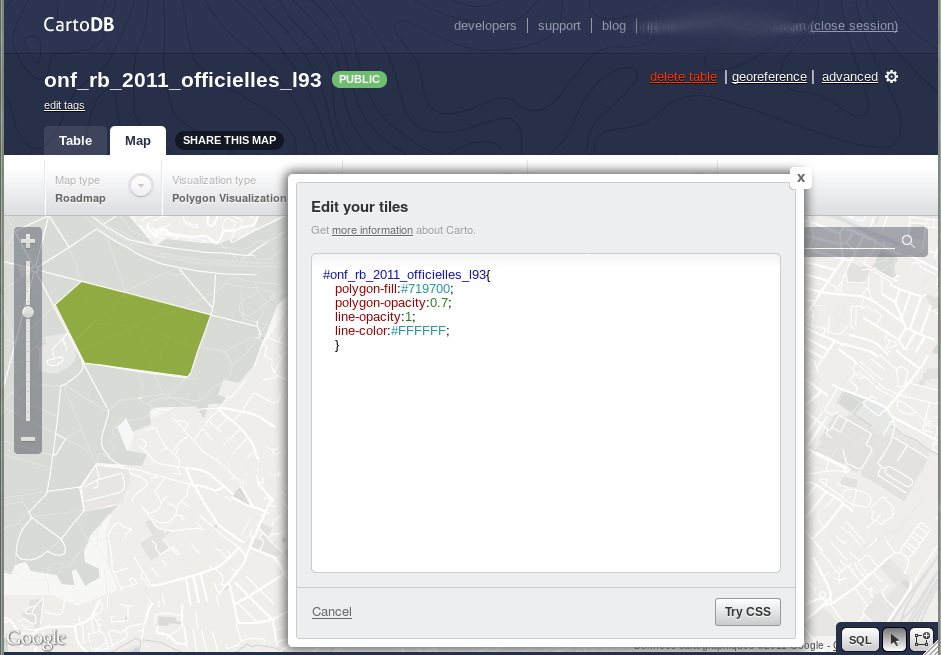Switch to the Table tab
The height and width of the screenshot is (655, 941).
76,140
